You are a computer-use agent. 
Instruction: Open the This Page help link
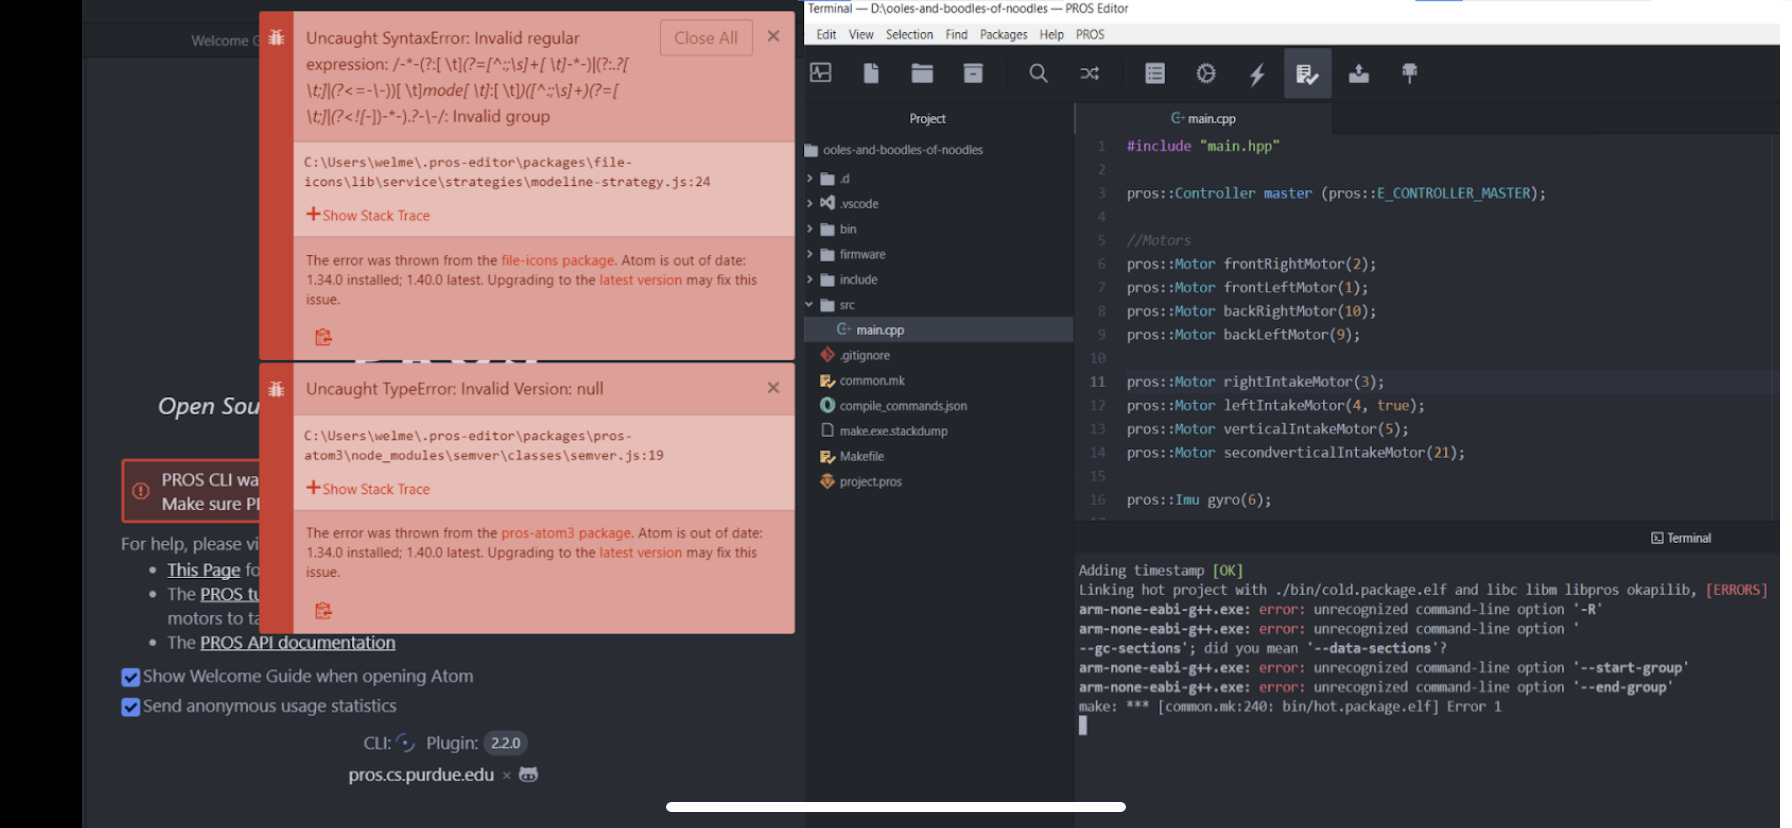coord(203,570)
